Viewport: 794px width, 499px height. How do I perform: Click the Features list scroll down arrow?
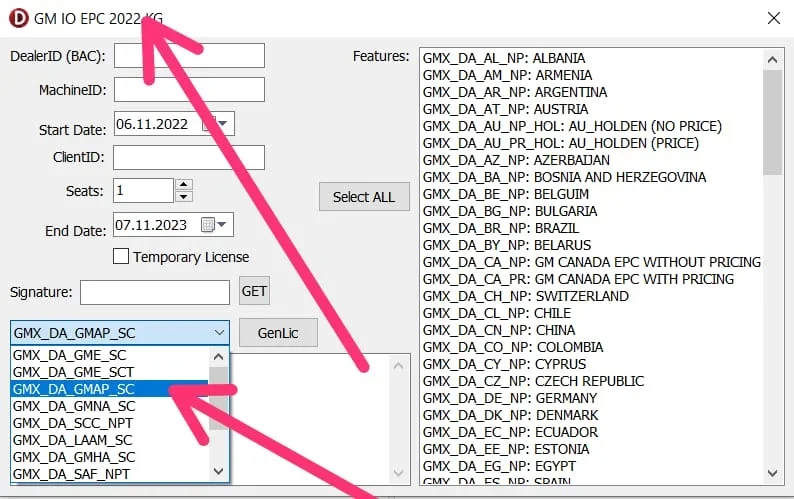[x=772, y=473]
